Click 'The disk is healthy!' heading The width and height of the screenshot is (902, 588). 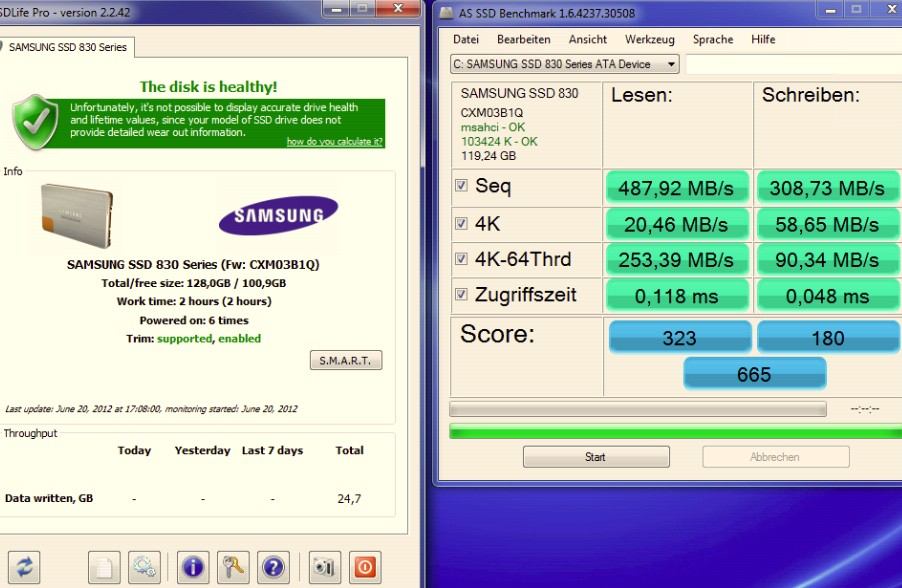[208, 87]
